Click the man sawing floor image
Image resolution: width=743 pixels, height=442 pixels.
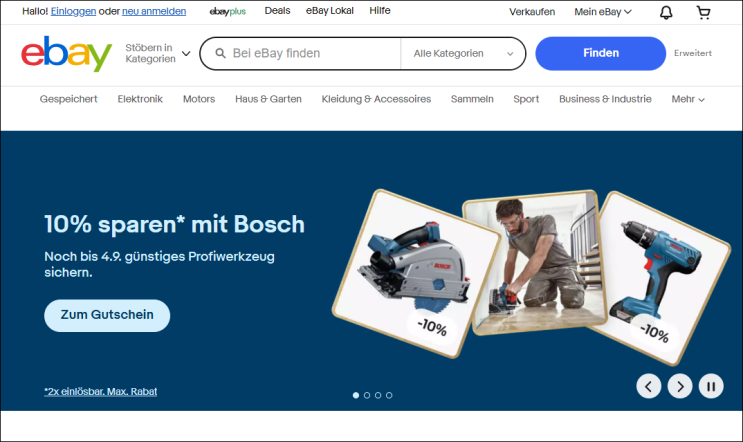[x=534, y=262]
